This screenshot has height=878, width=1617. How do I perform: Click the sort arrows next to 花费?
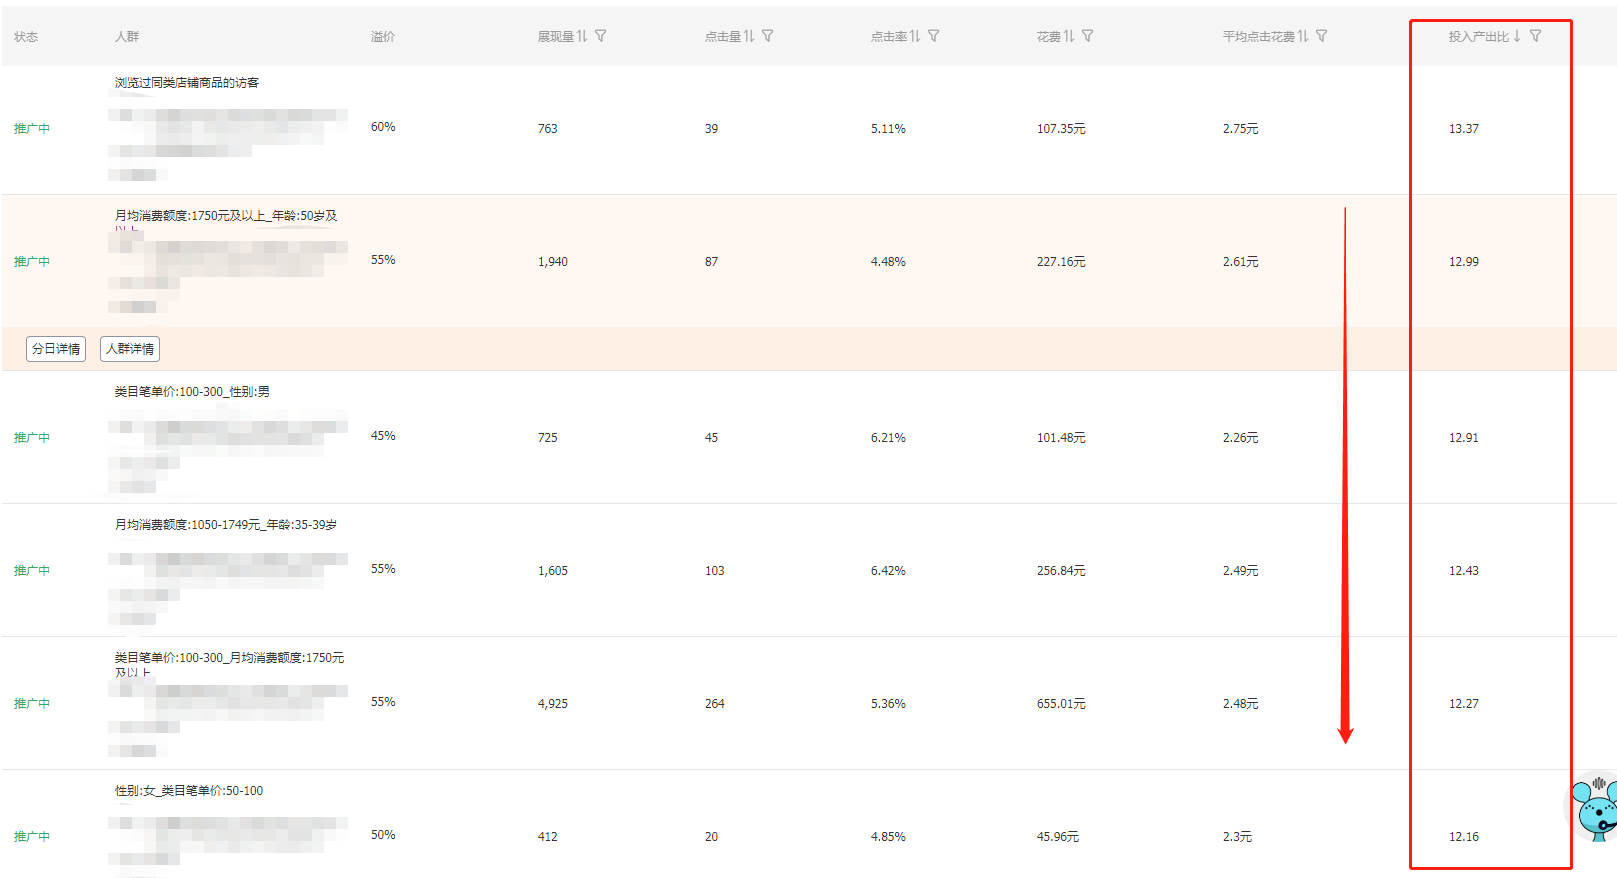(1069, 36)
